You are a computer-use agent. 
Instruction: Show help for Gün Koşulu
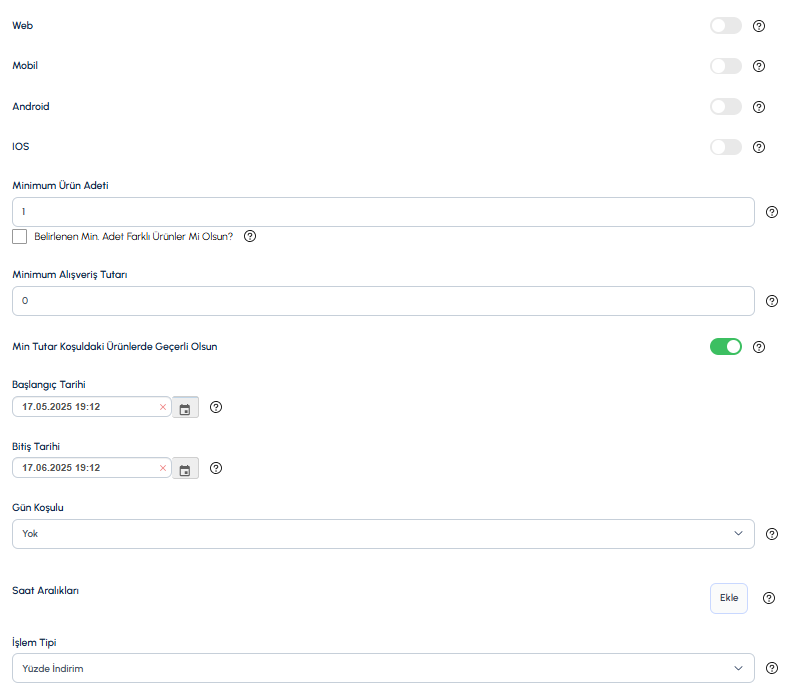click(772, 534)
